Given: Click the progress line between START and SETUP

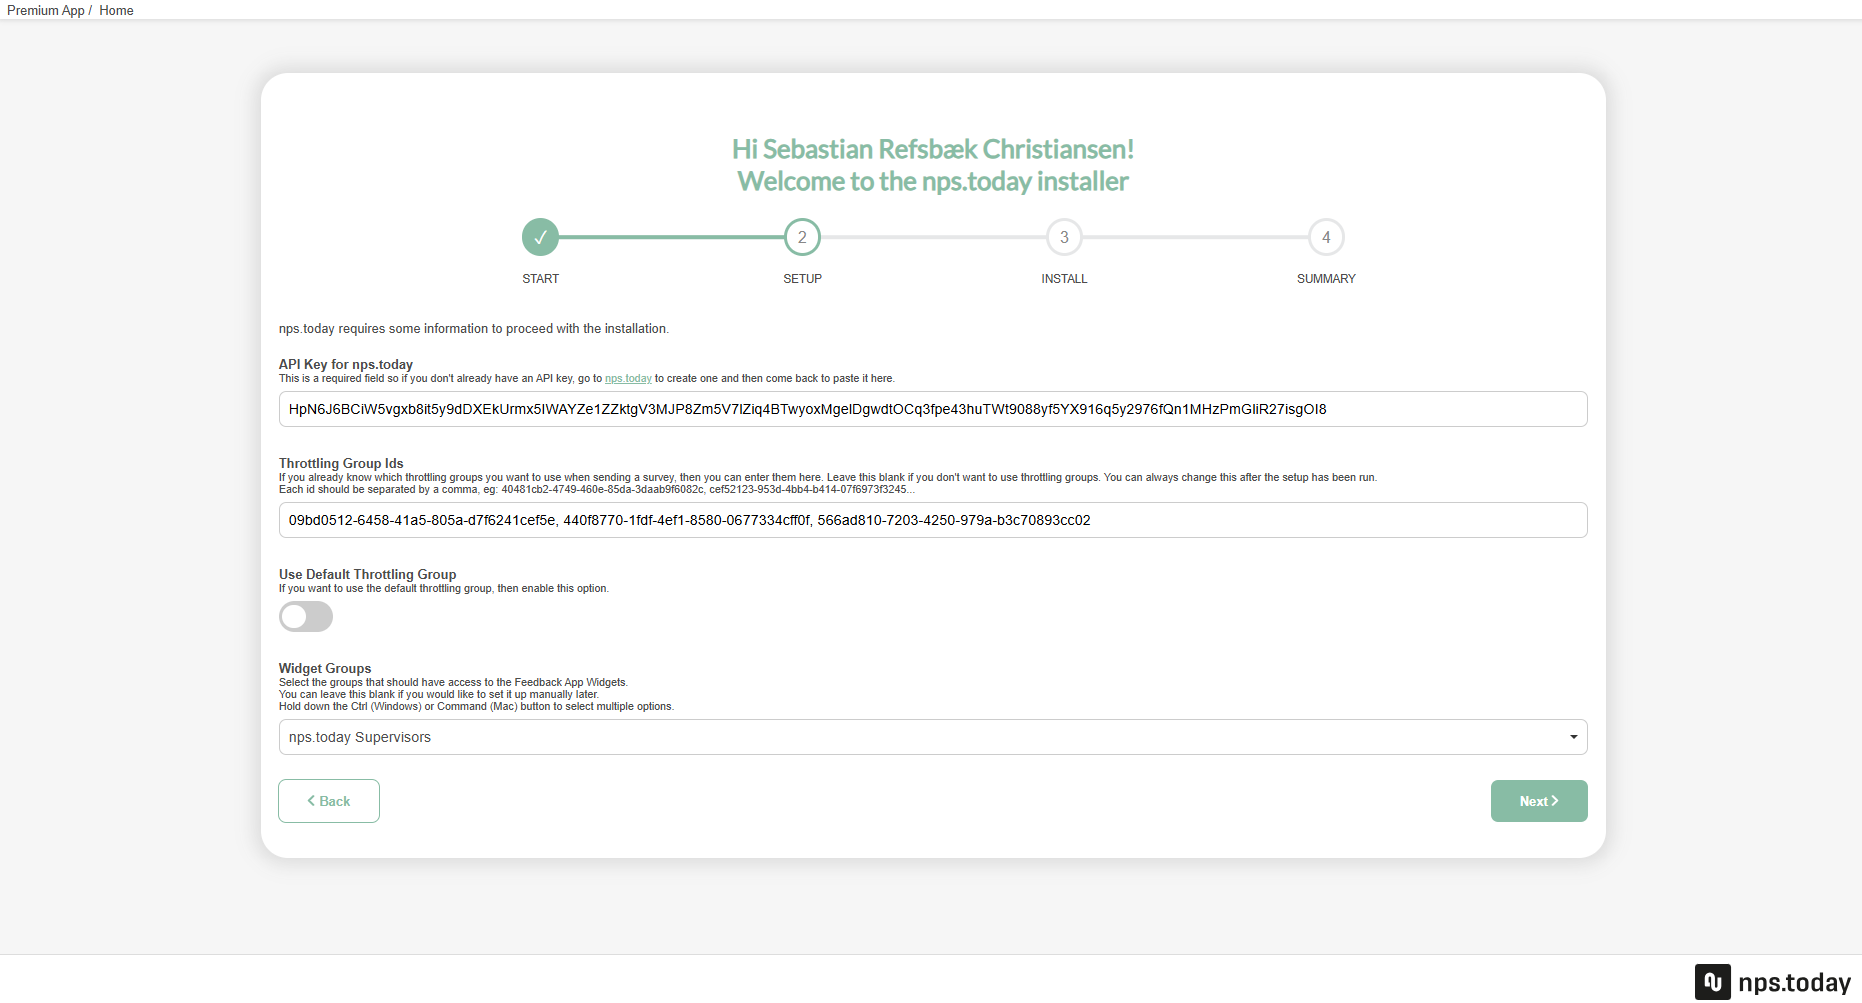Looking at the screenshot, I should [x=670, y=237].
